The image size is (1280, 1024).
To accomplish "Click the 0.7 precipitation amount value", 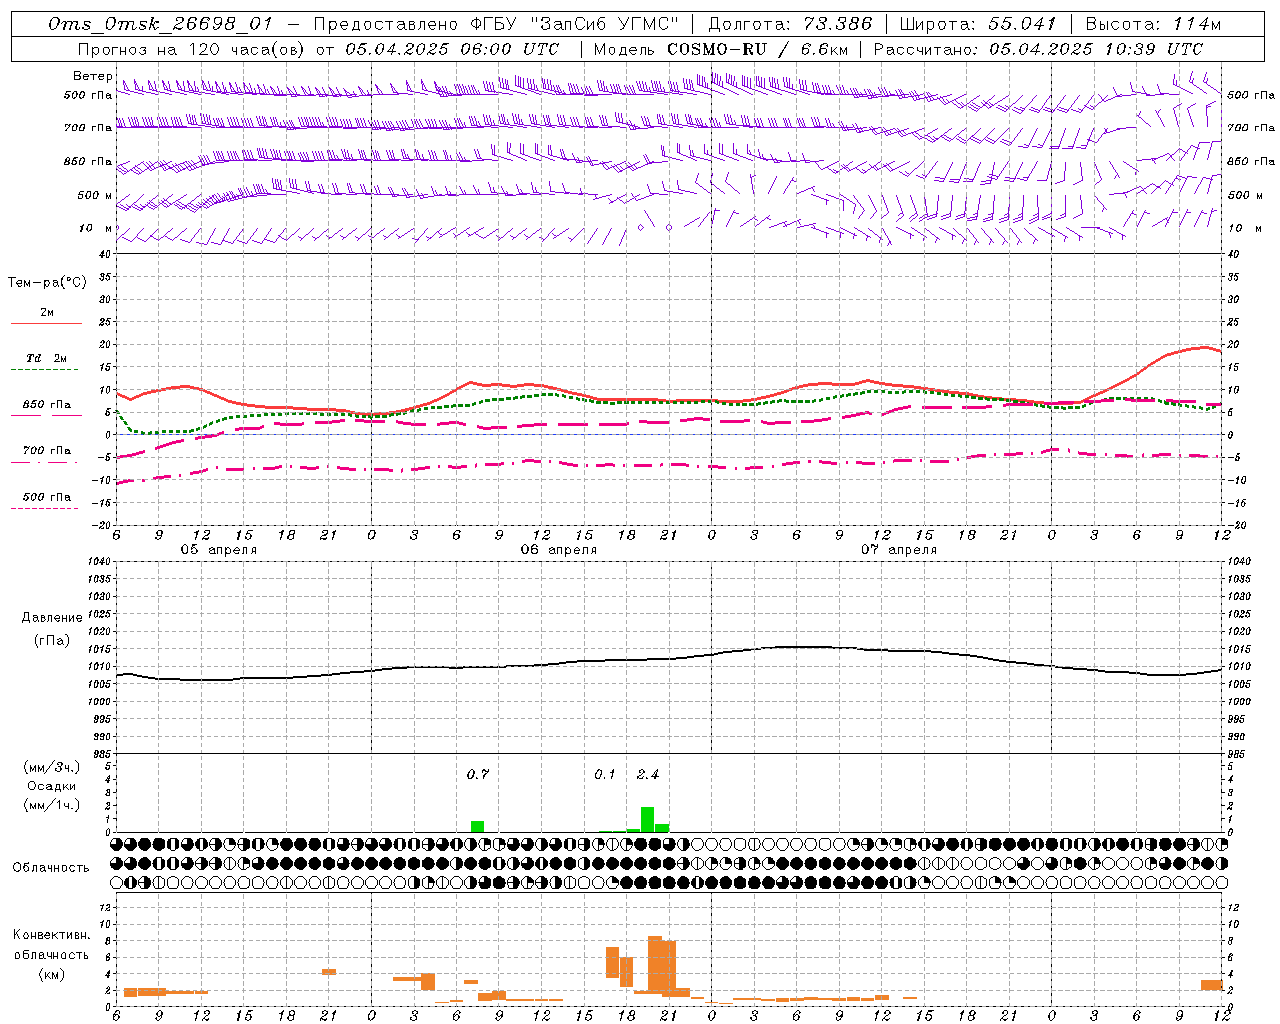I will click(x=478, y=775).
